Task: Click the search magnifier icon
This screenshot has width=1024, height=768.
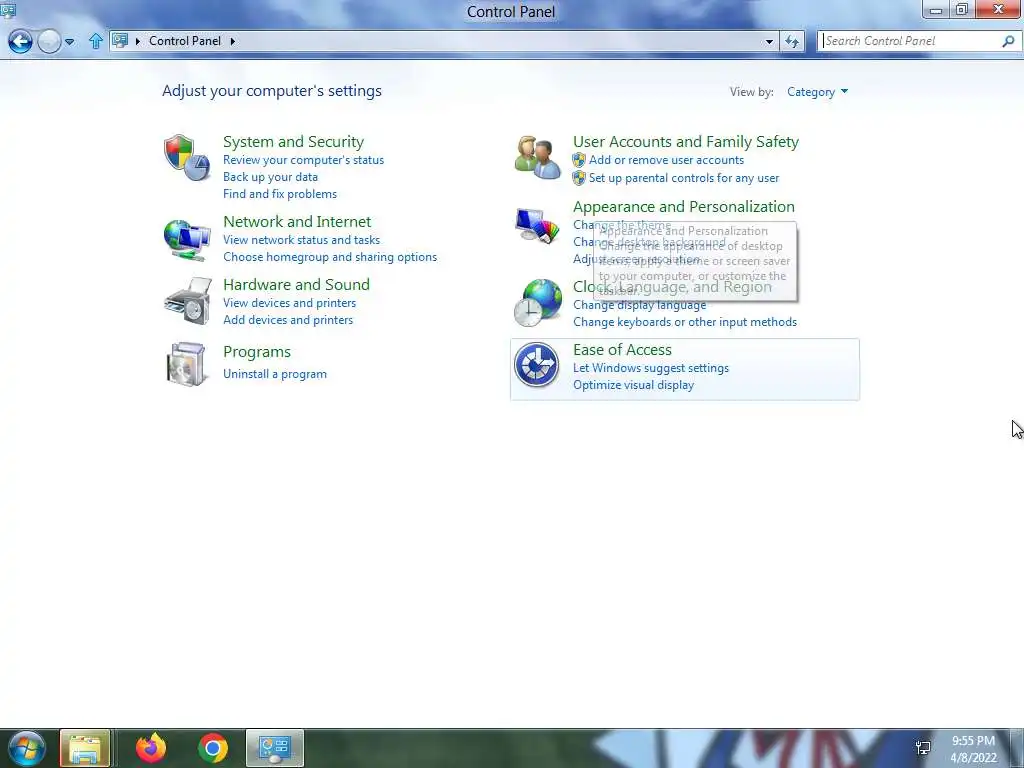Action: pos(1008,41)
